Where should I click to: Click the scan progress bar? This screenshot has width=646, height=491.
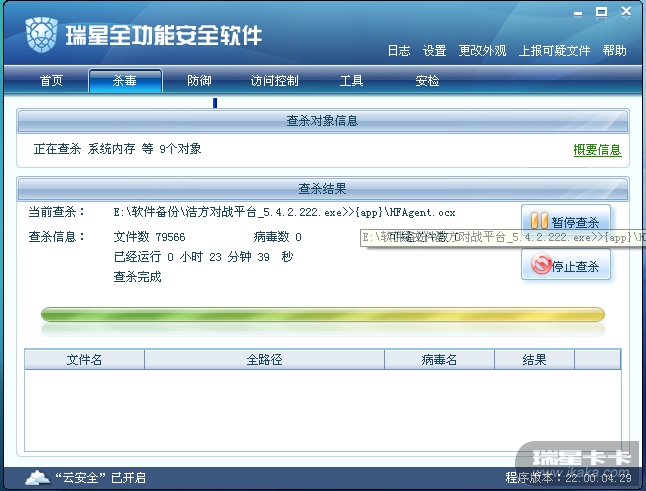tap(323, 315)
